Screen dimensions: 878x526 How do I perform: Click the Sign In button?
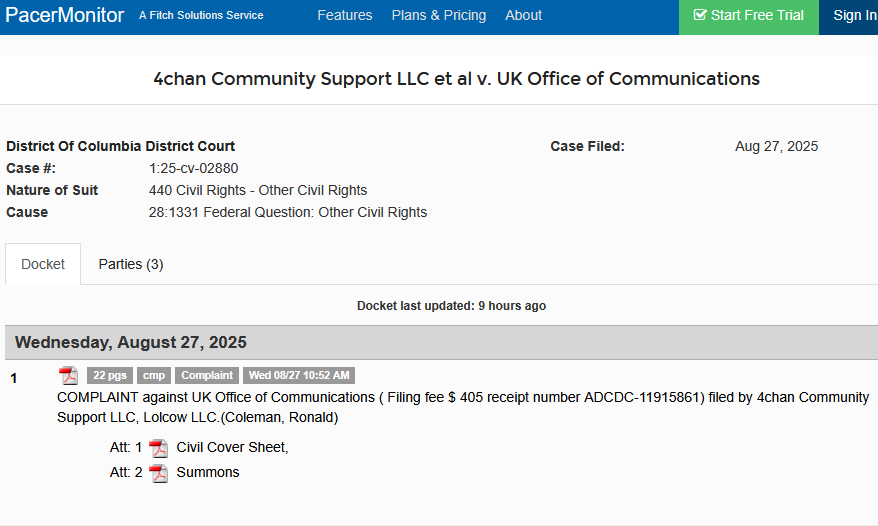[x=849, y=17]
